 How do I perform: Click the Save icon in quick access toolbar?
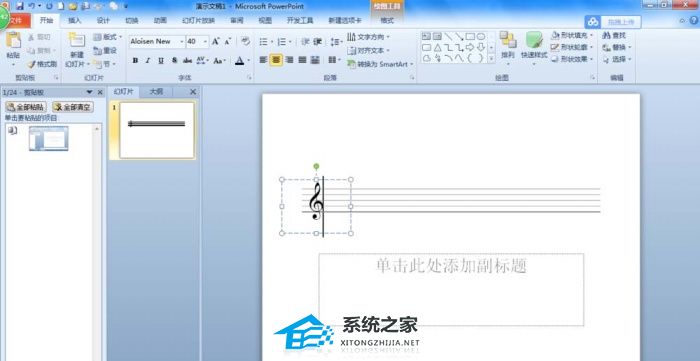19,6
